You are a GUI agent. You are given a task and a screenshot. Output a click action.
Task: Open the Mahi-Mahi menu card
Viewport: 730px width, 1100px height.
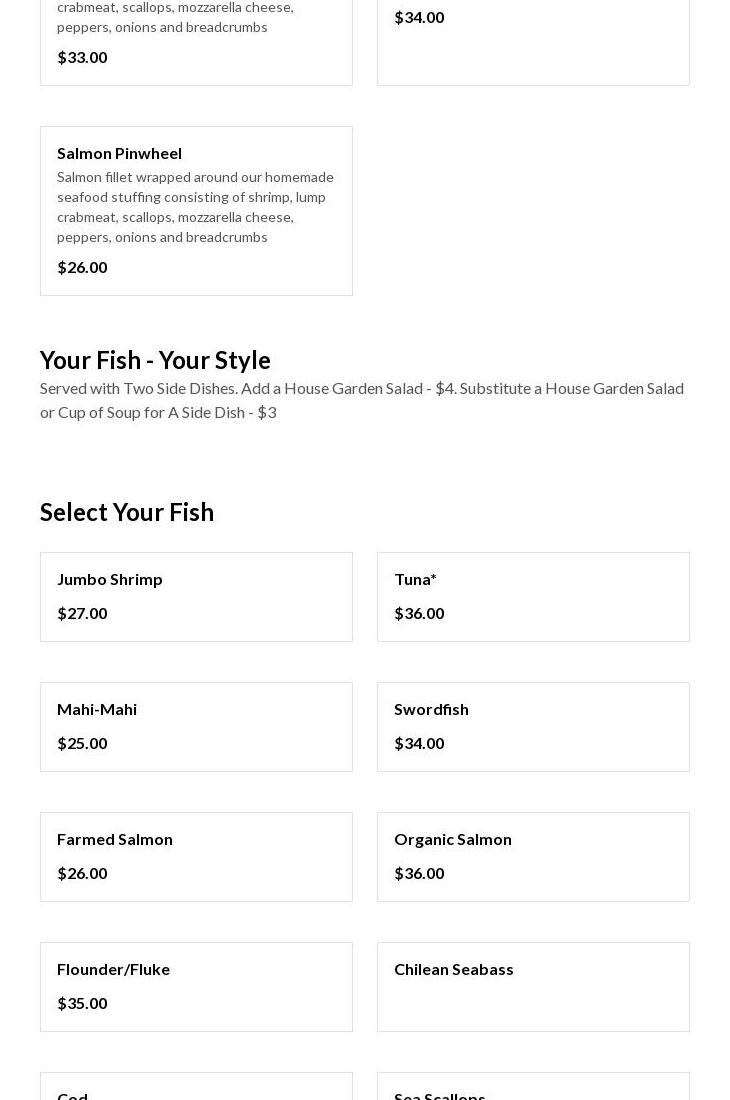tap(196, 727)
